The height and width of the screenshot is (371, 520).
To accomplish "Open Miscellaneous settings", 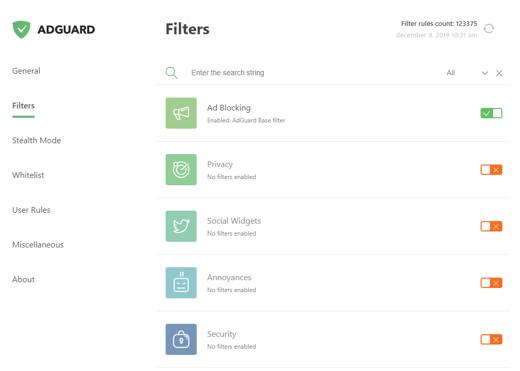I will click(x=38, y=245).
